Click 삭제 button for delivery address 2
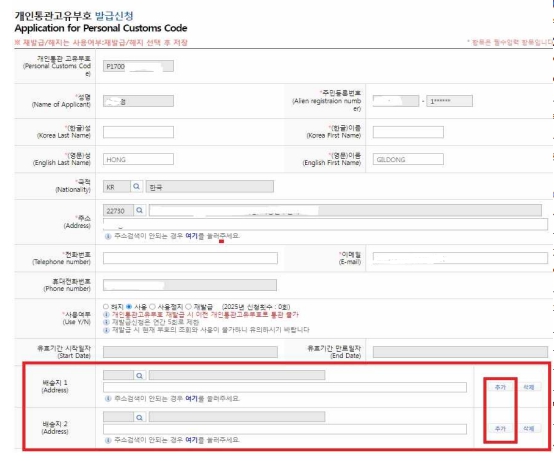Screen dimensions: 554x461 [x=529, y=429]
